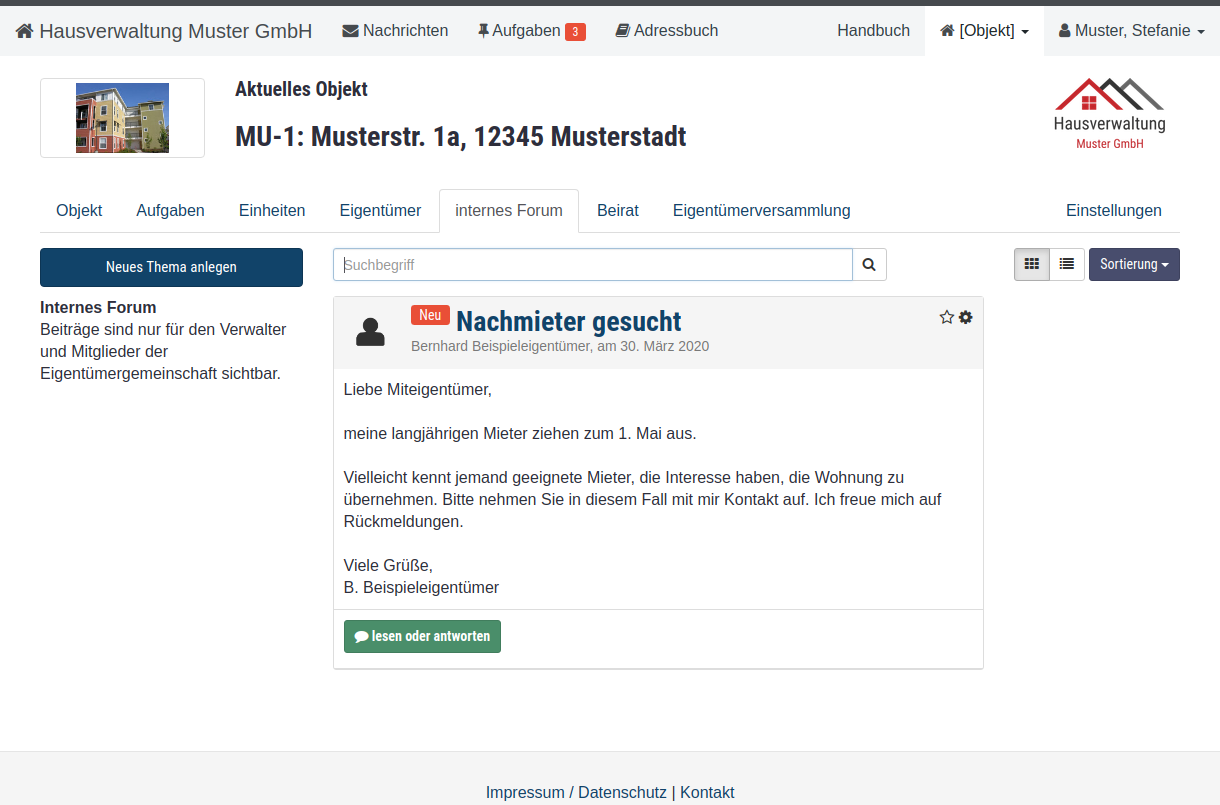This screenshot has width=1220, height=805.
Task: Open Nachrichten in the top navbar
Action: click(395, 31)
